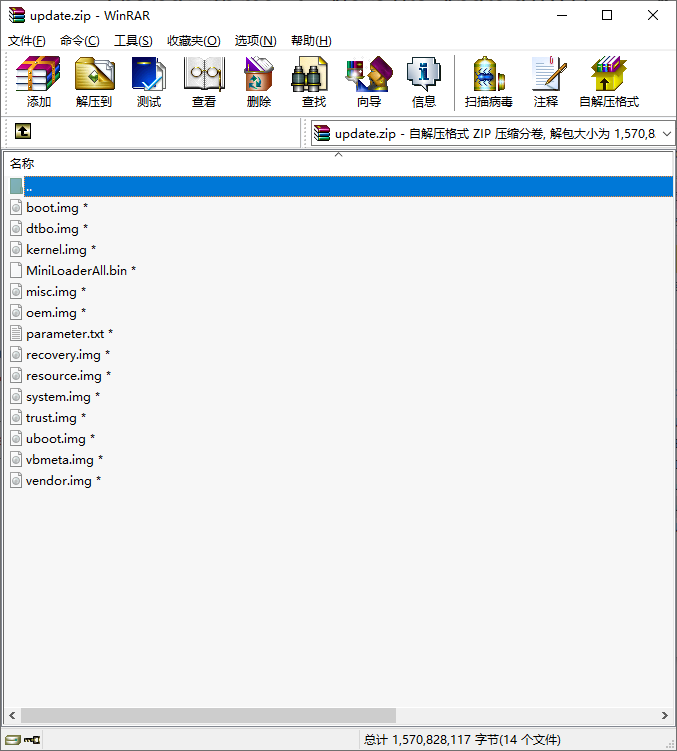Click the key password icon in status bar
This screenshot has width=677, height=751.
[x=32, y=740]
